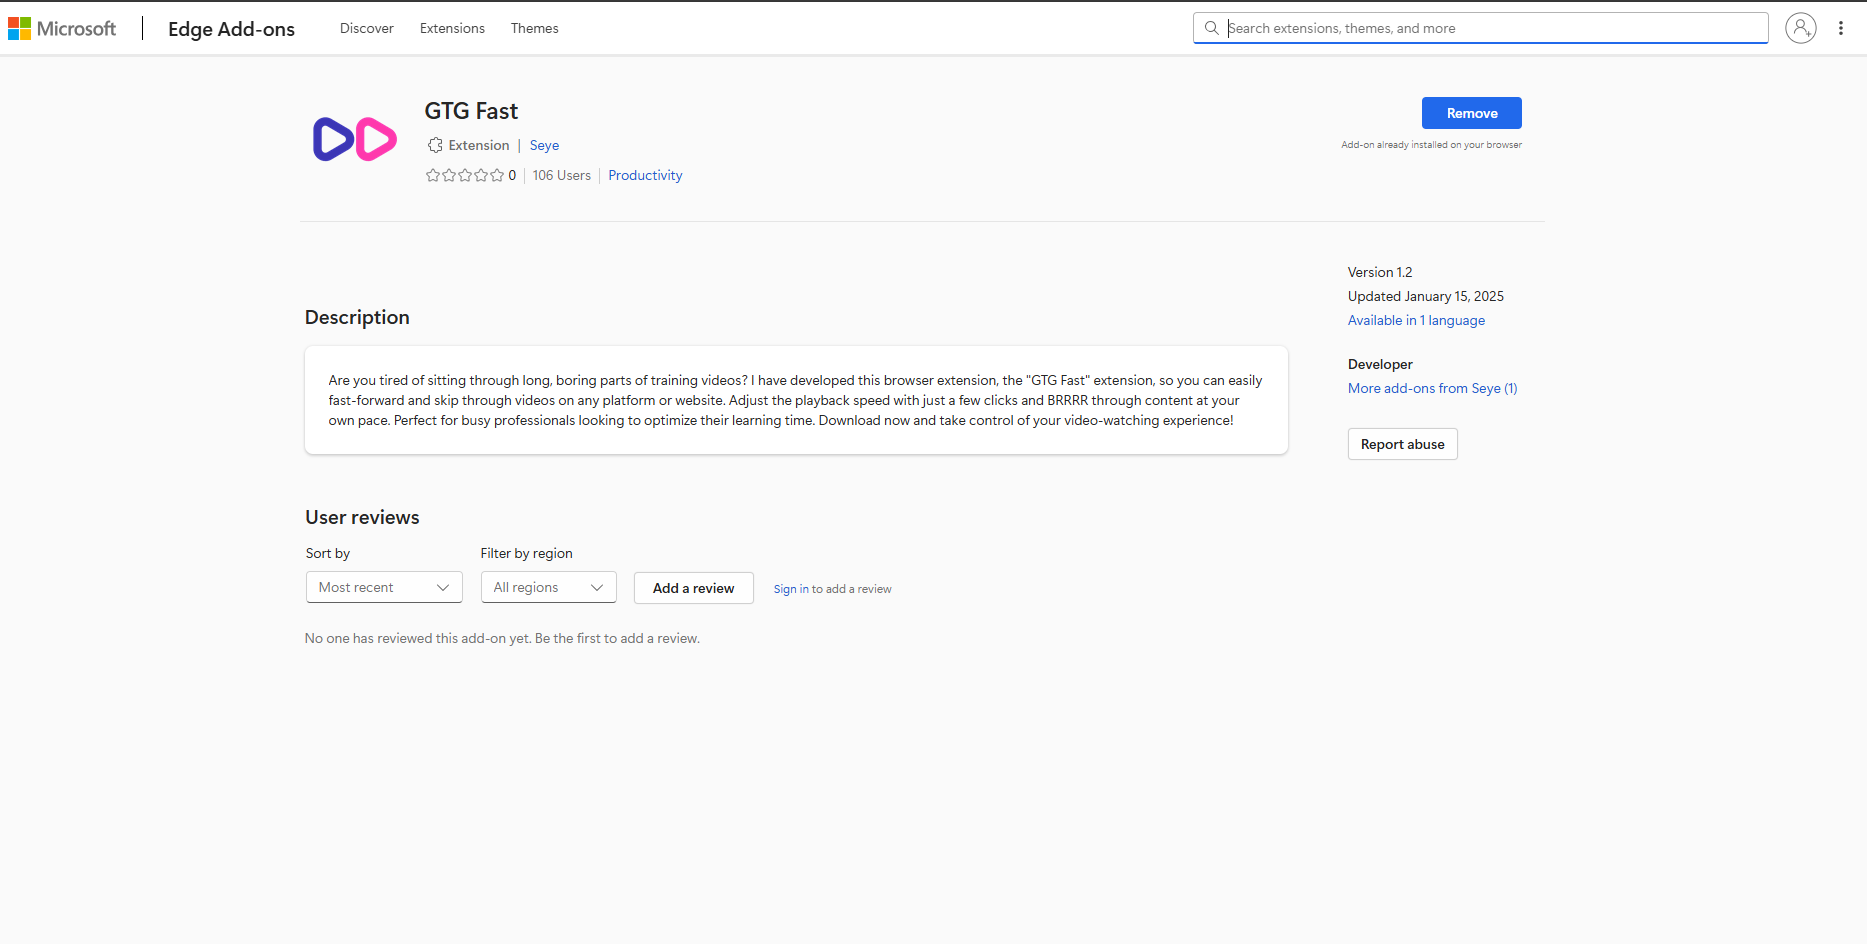Open the three-dot settings menu
This screenshot has height=944, width=1867.
tap(1840, 28)
